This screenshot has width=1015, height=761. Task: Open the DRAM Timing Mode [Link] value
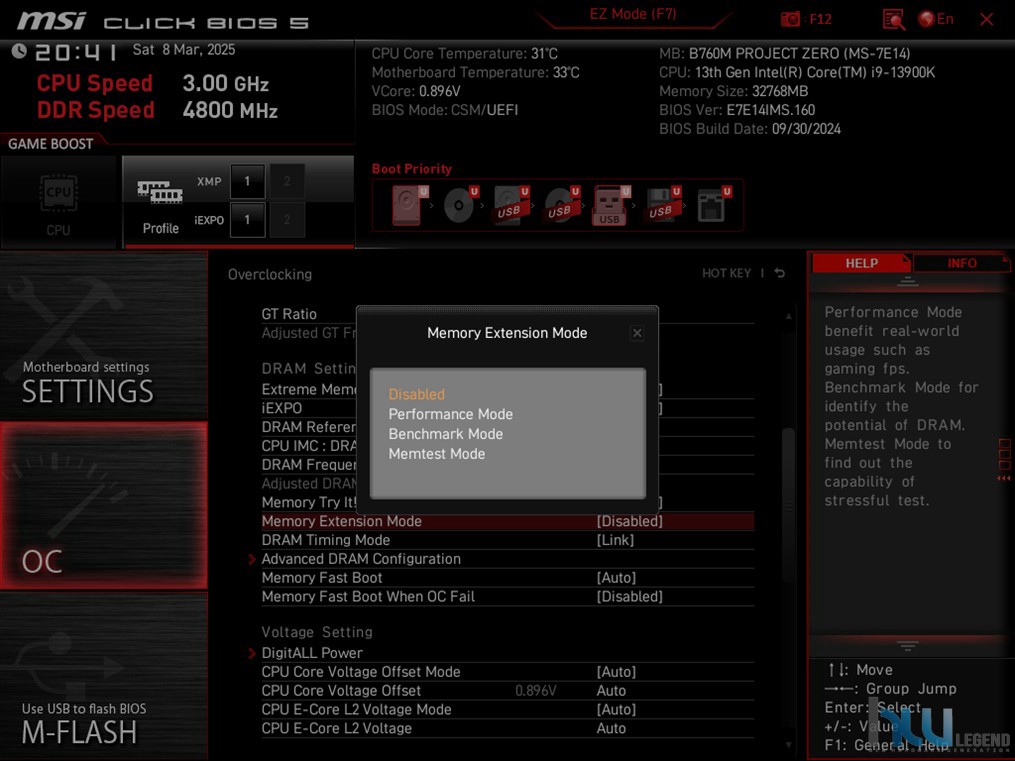pyautogui.click(x=615, y=540)
